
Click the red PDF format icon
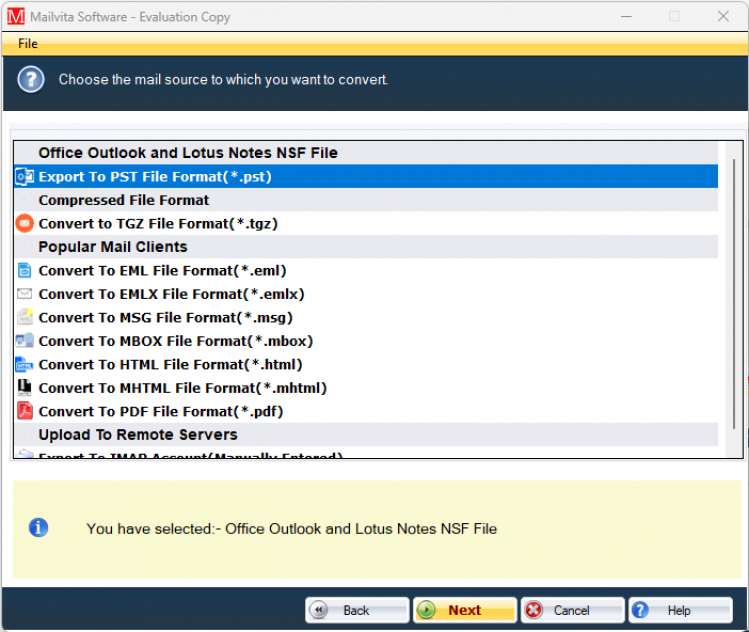pos(24,411)
